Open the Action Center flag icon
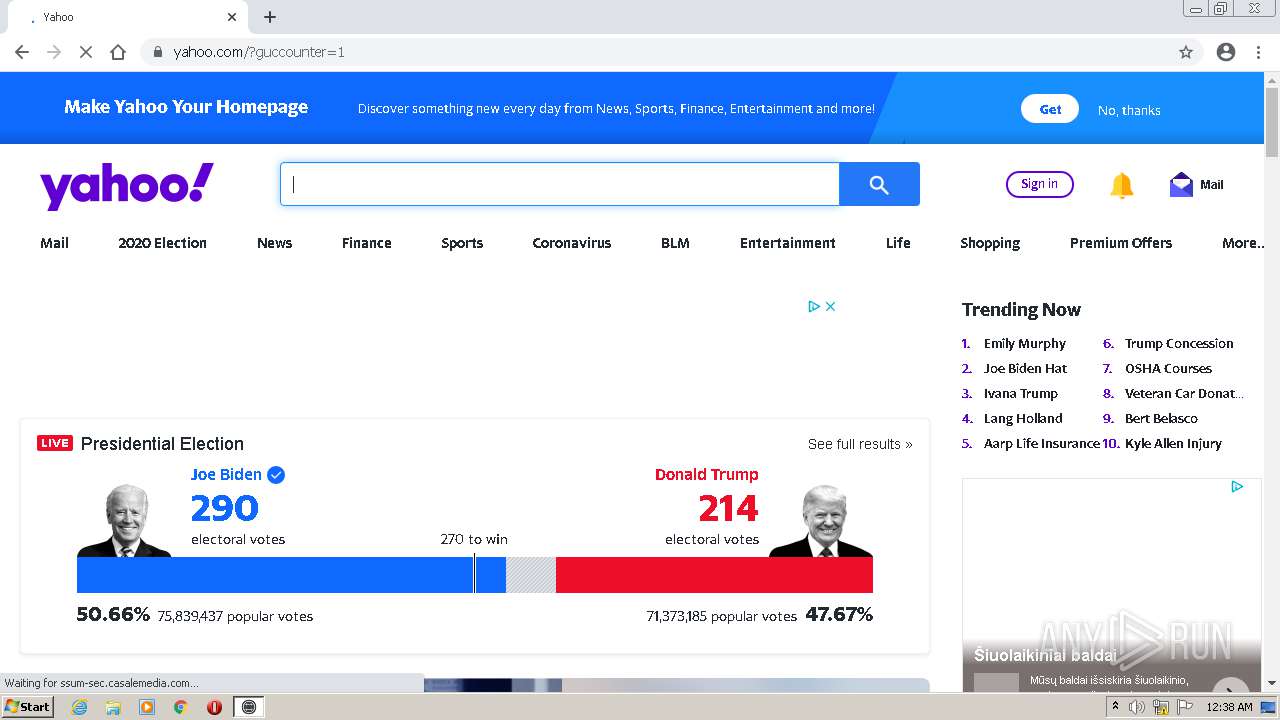1280x720 pixels. click(x=1185, y=707)
